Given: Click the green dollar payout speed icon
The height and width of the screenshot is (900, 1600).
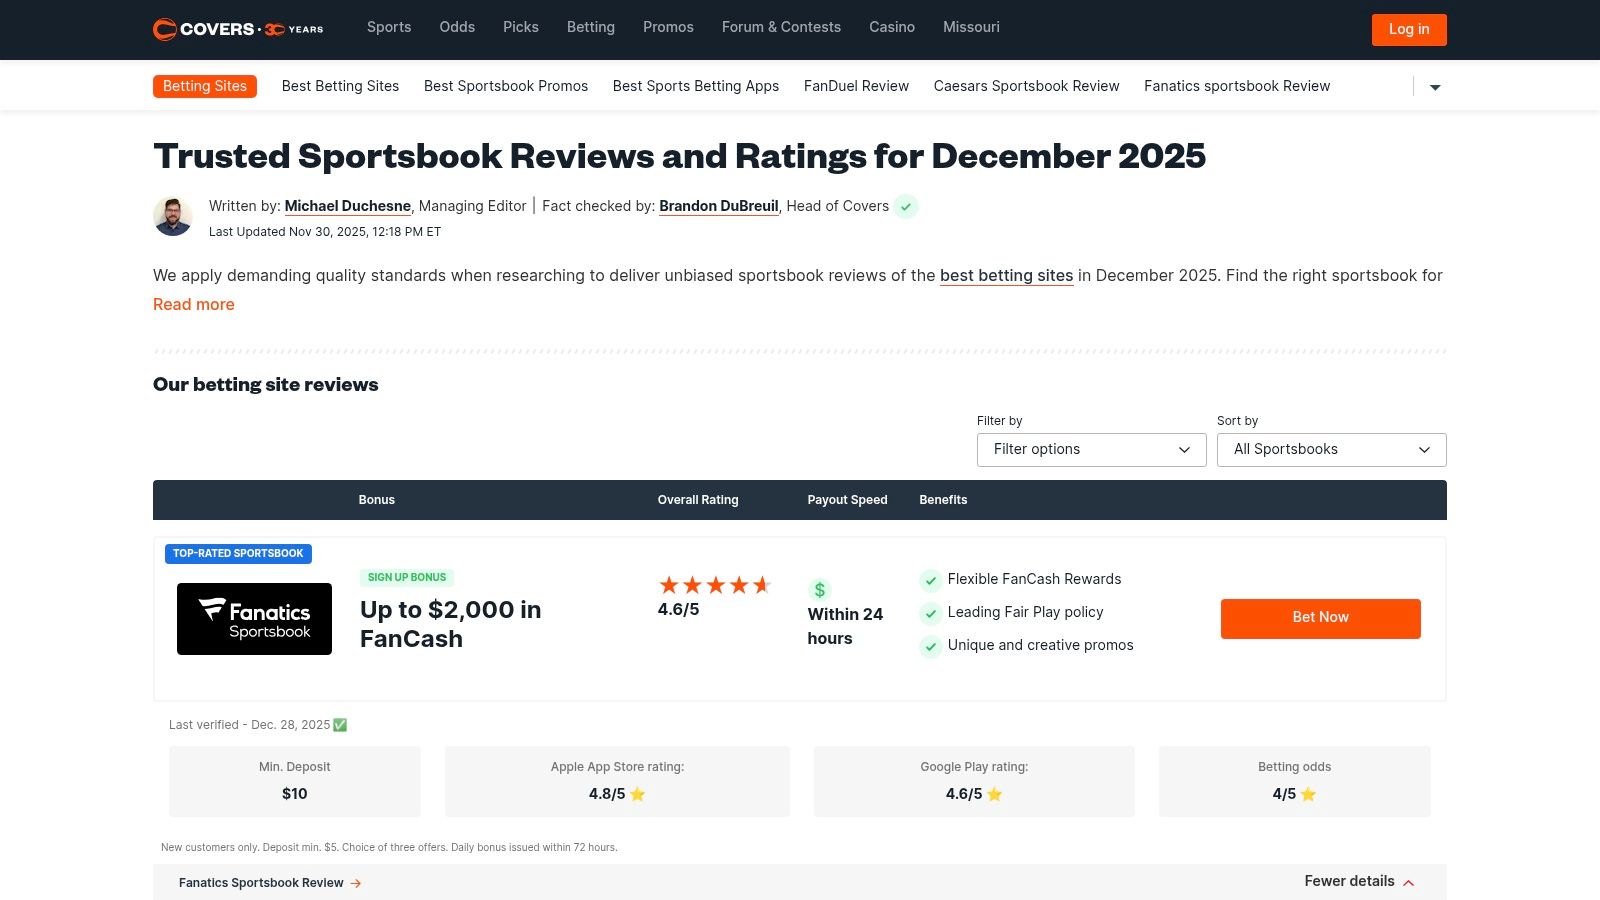Looking at the screenshot, I should (819, 589).
